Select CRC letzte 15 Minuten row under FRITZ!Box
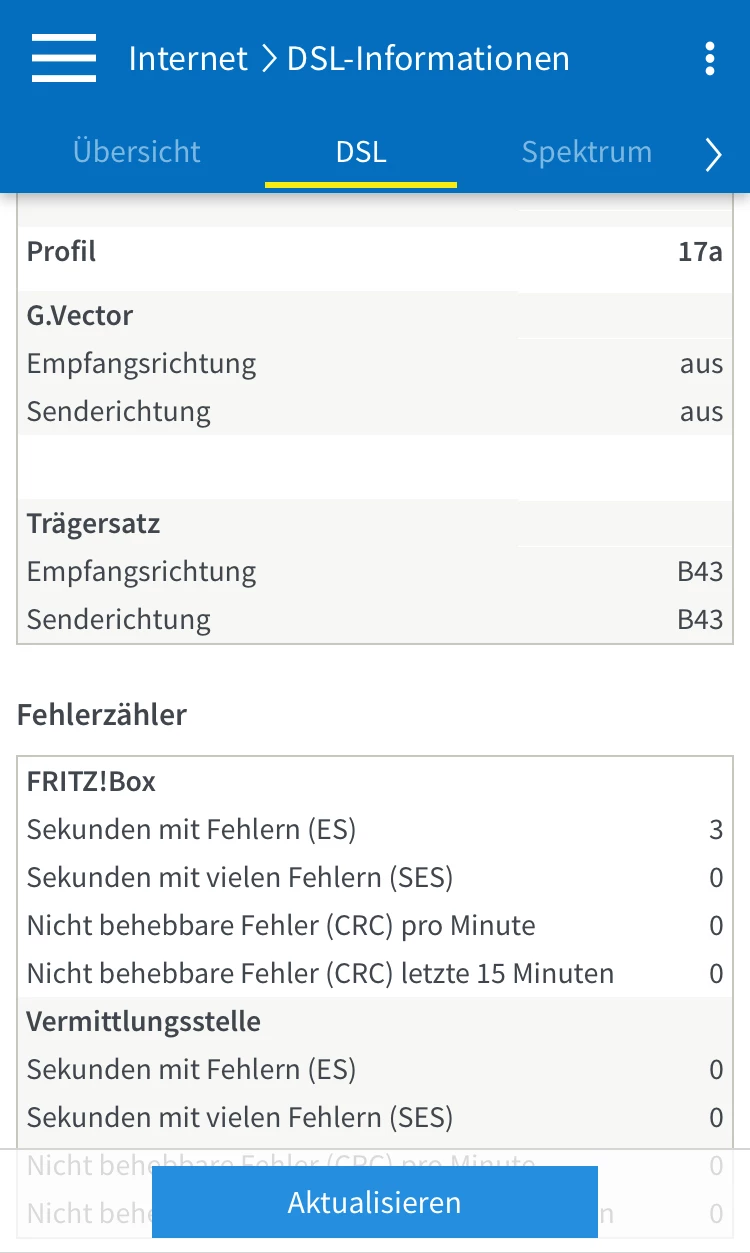750x1253 pixels. point(320,973)
